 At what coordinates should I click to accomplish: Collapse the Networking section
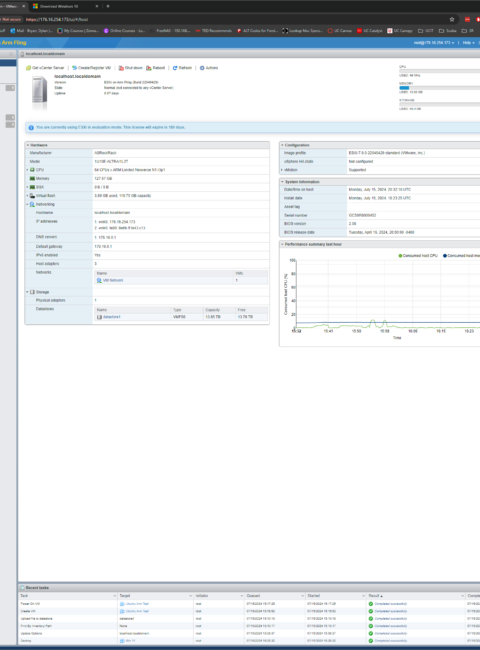(x=28, y=204)
